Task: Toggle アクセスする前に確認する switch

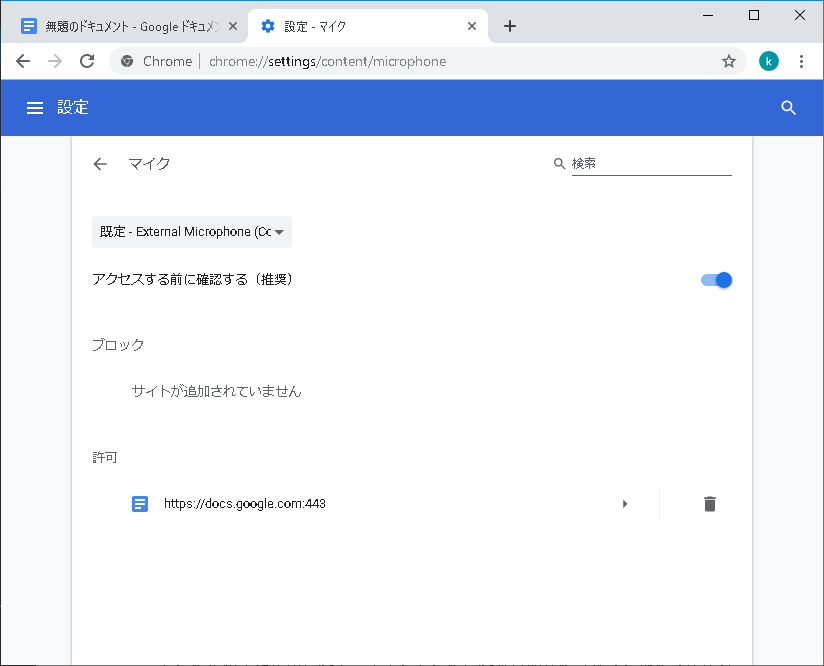Action: pos(717,280)
